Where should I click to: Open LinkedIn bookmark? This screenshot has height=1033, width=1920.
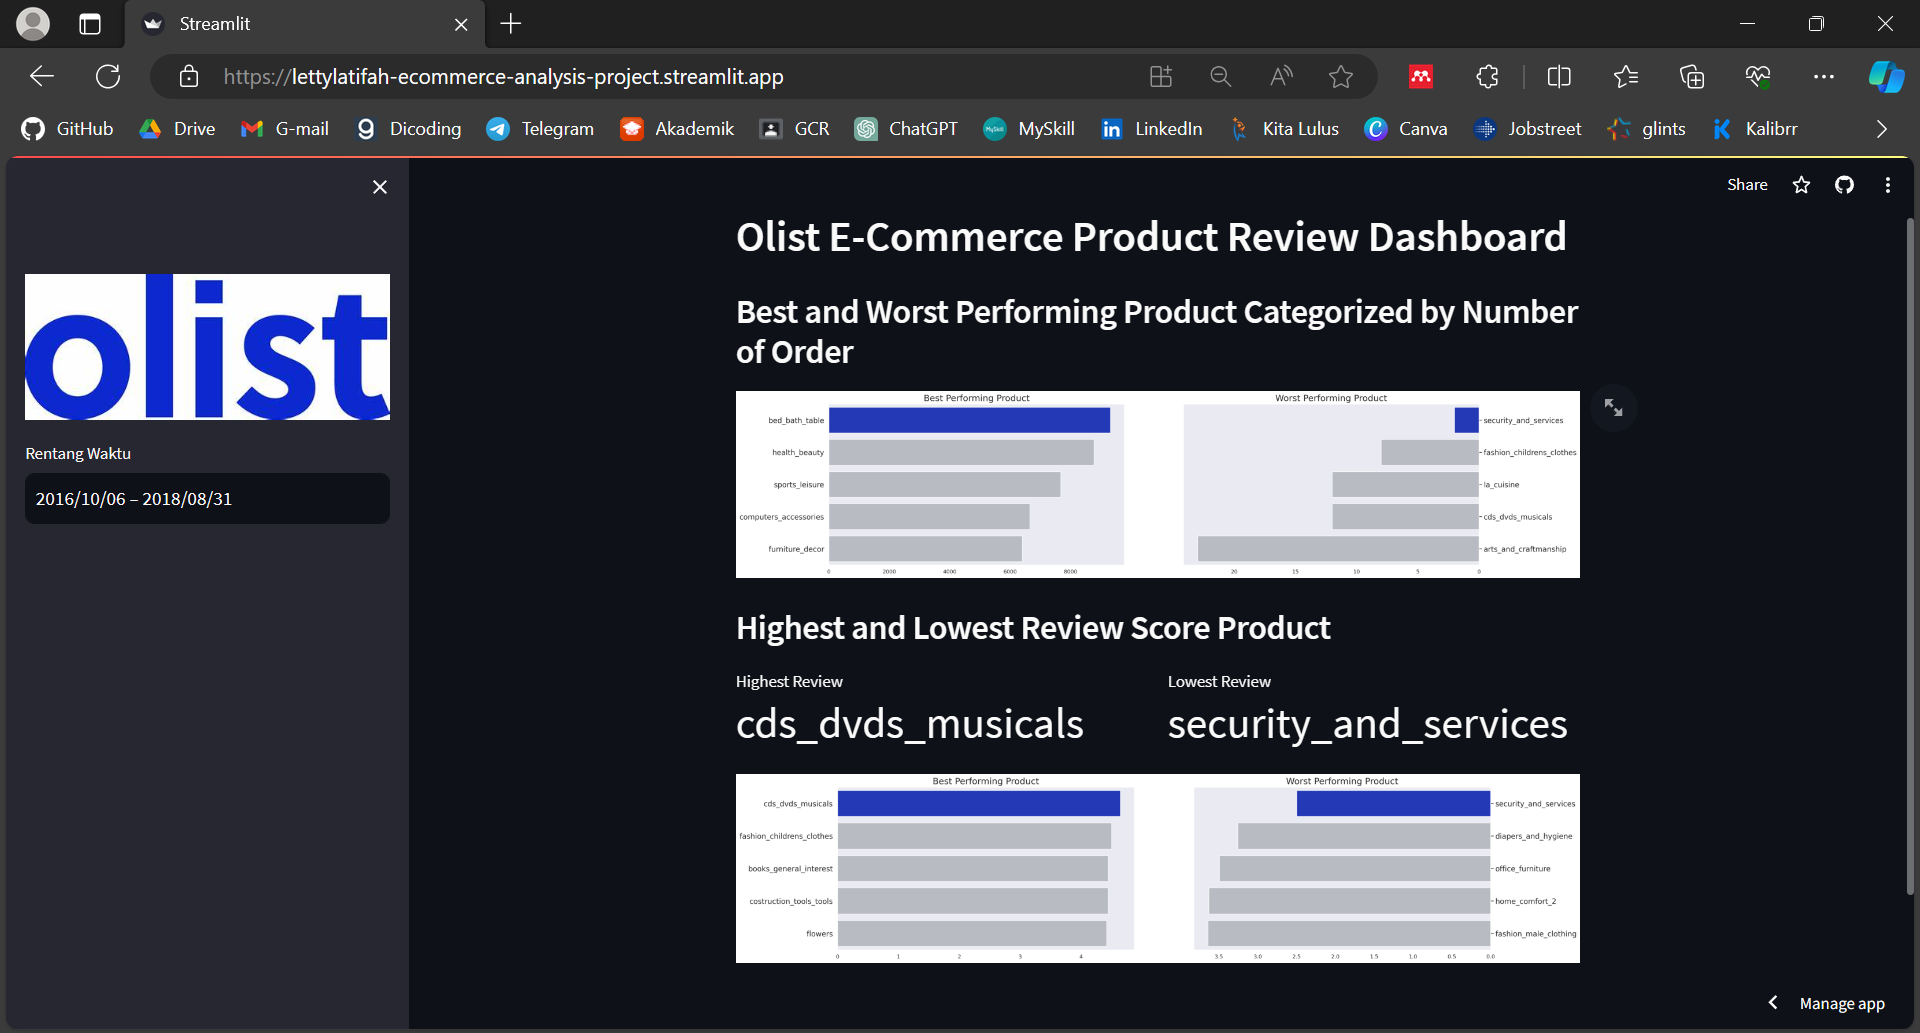point(1152,129)
